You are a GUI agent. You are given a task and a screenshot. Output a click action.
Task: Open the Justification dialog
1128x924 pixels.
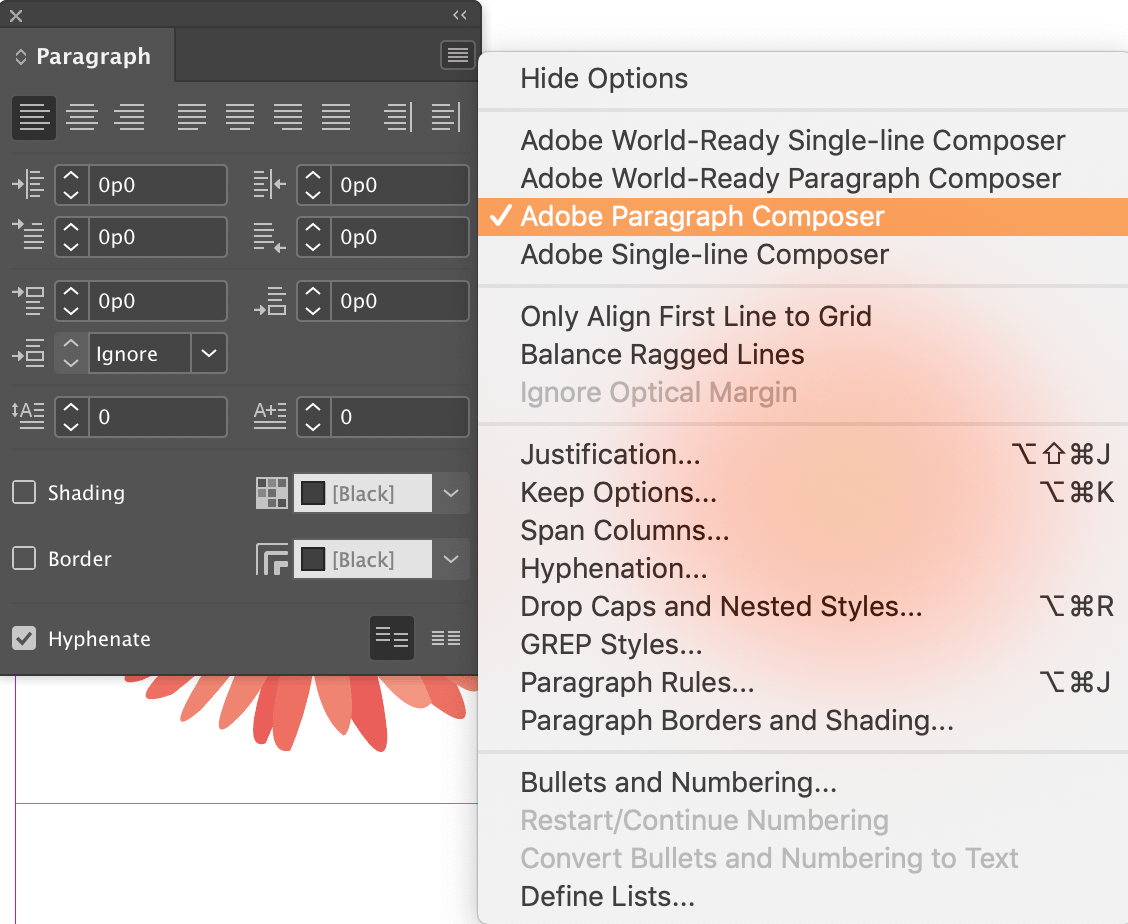pos(611,454)
